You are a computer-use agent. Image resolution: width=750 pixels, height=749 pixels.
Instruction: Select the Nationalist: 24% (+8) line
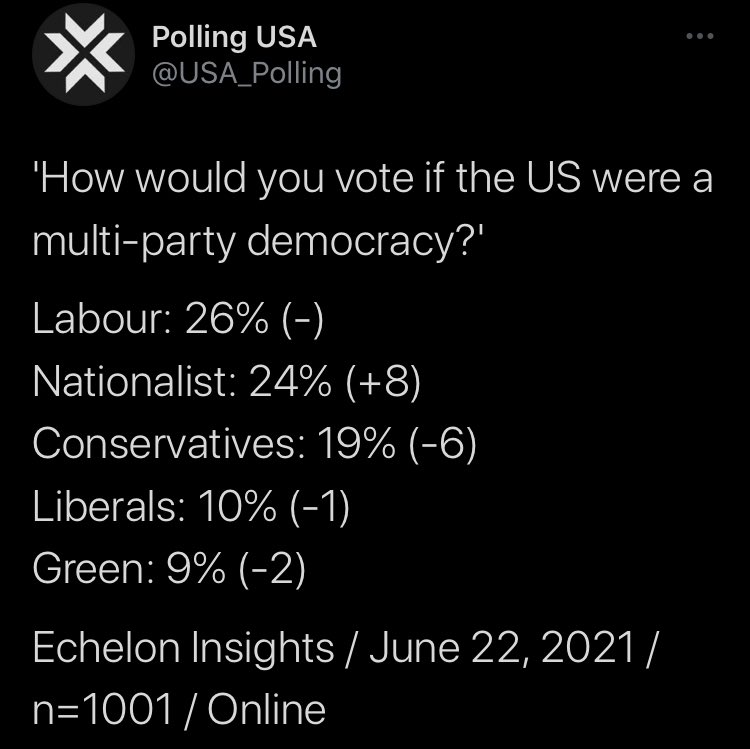click(227, 382)
